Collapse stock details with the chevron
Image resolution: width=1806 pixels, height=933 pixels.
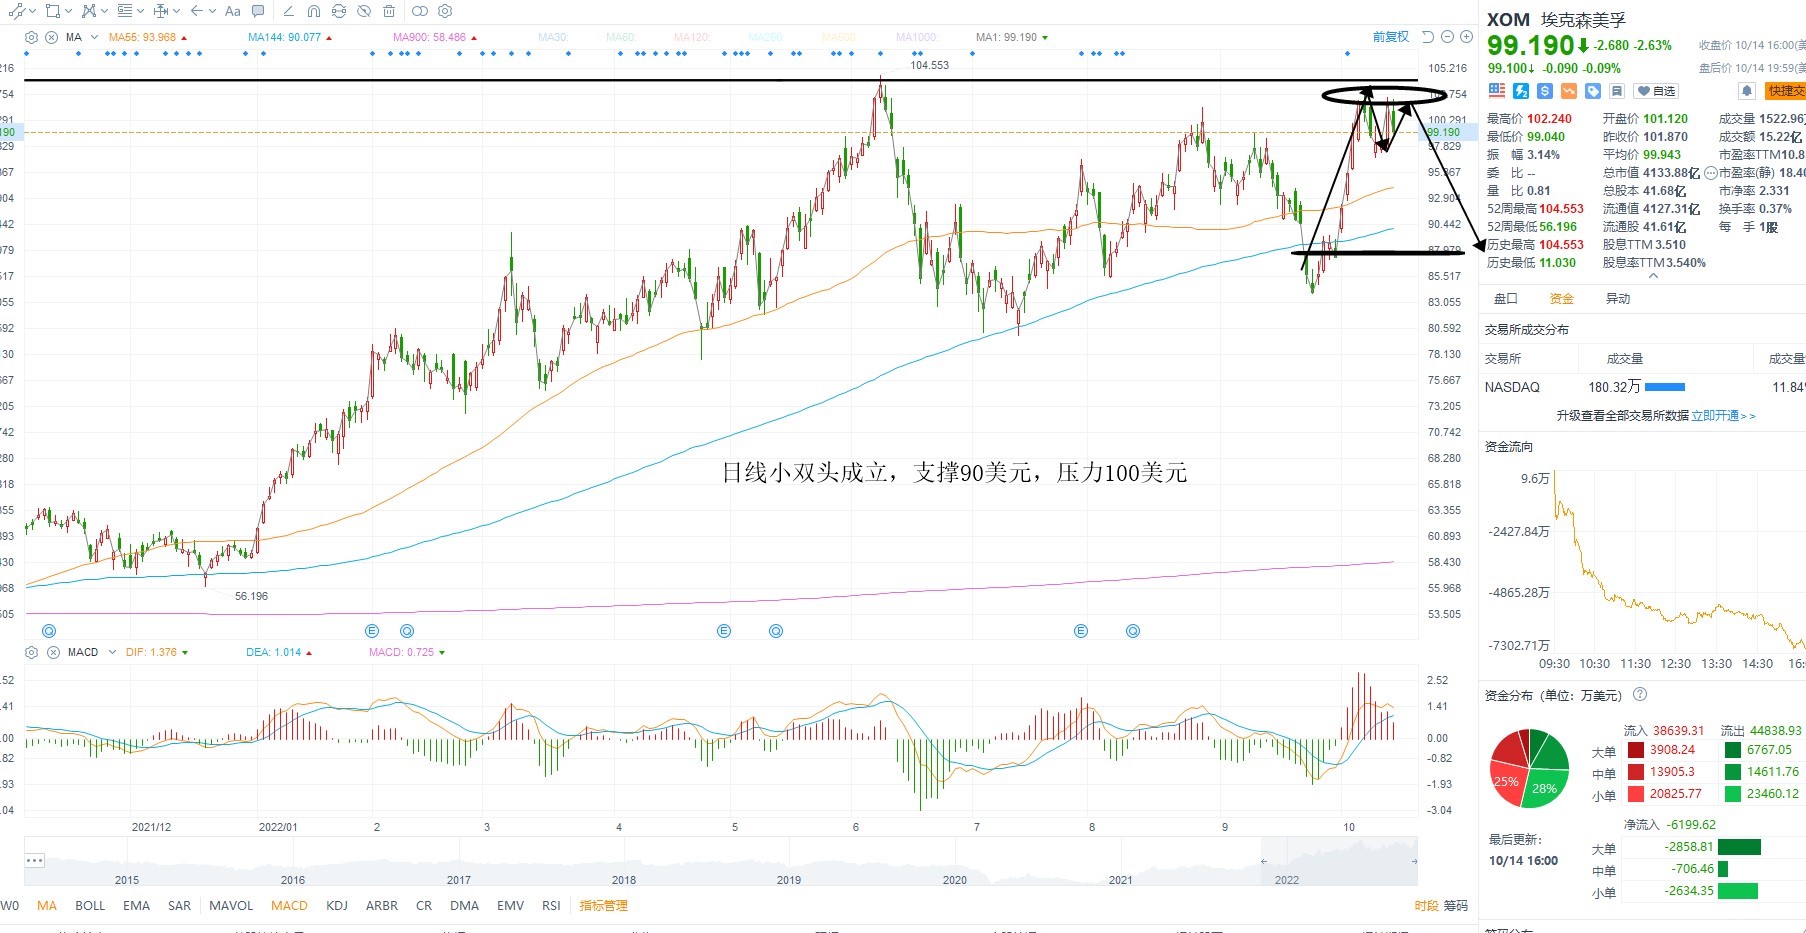click(1652, 276)
